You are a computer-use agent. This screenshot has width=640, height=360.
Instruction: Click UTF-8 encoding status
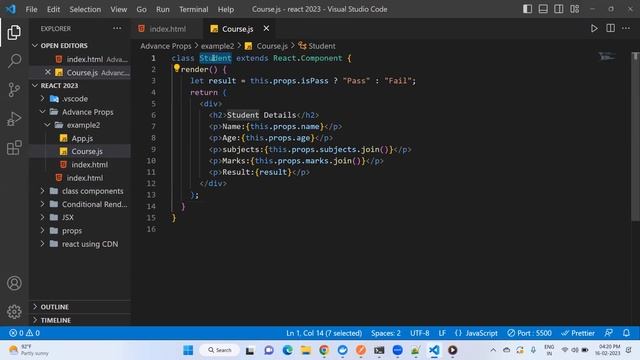420,333
